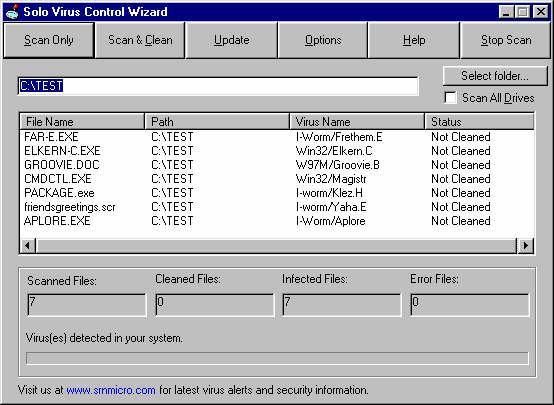This screenshot has height=405, width=554.
Task: Select the APLORE.EXE file
Action: (x=57, y=221)
